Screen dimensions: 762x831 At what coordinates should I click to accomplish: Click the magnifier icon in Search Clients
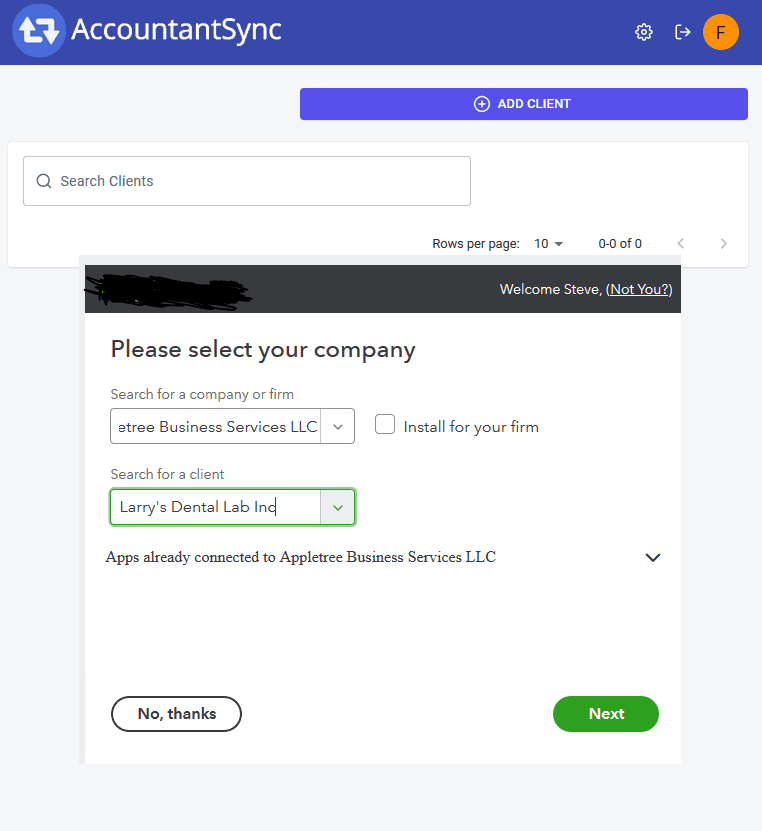pyautogui.click(x=44, y=181)
